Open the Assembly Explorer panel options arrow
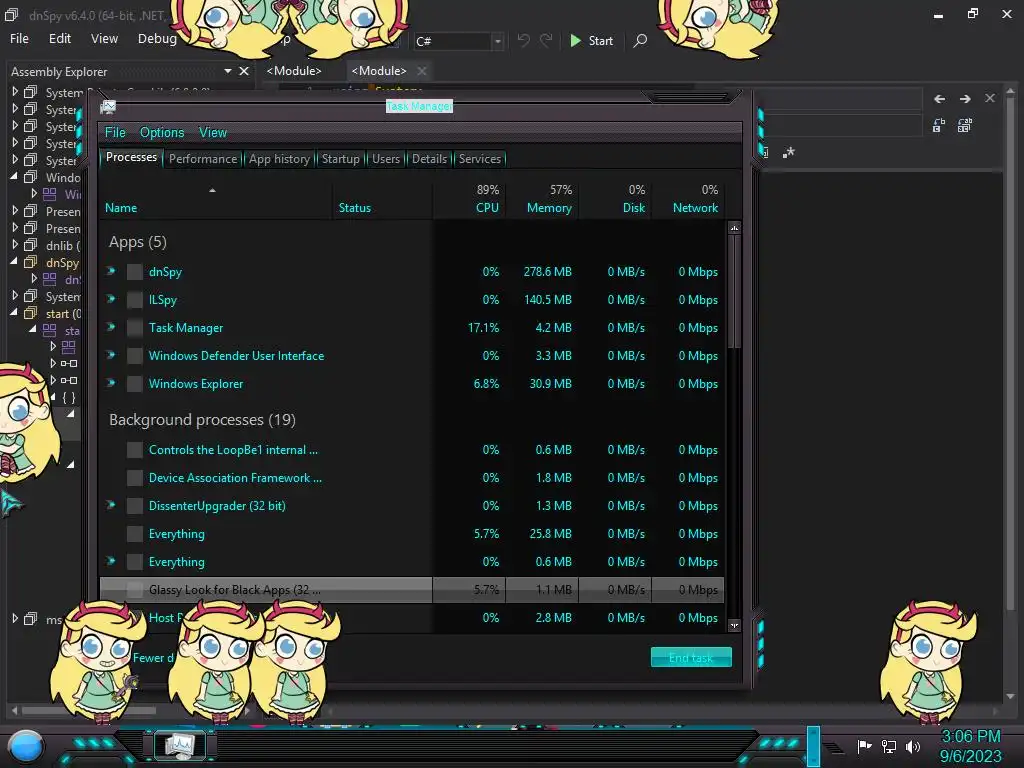1024x768 pixels. (x=227, y=71)
